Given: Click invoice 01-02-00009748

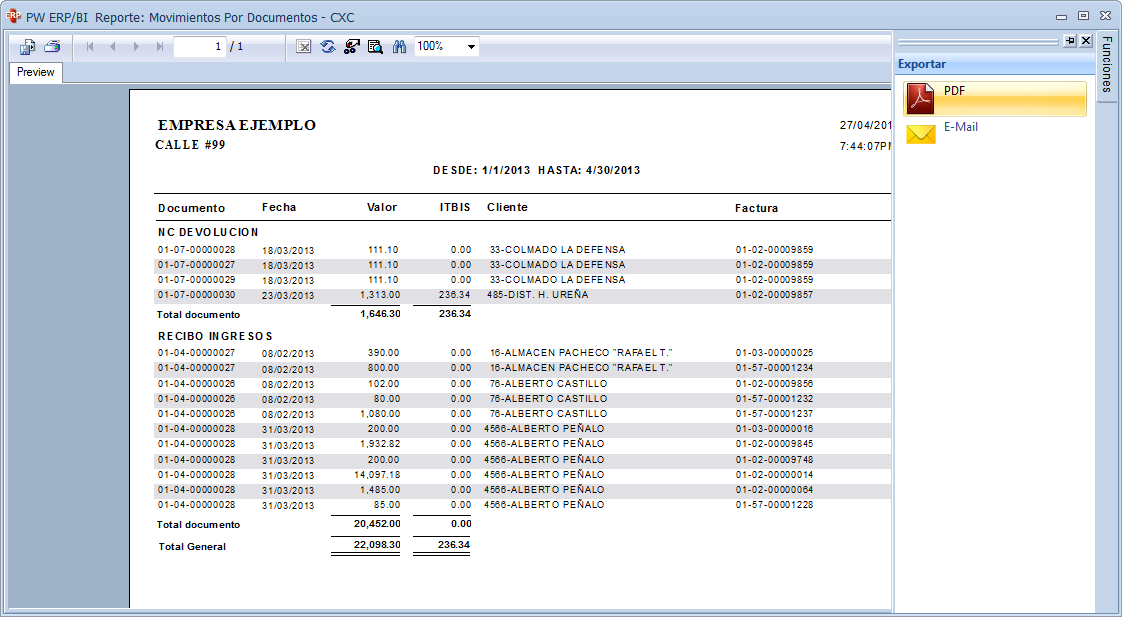Looking at the screenshot, I should (x=774, y=460).
